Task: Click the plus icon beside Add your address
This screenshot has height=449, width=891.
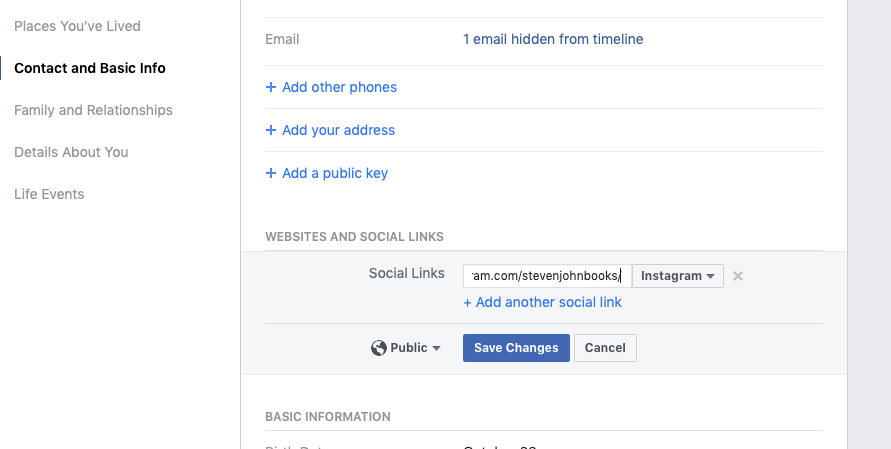Action: point(271,130)
